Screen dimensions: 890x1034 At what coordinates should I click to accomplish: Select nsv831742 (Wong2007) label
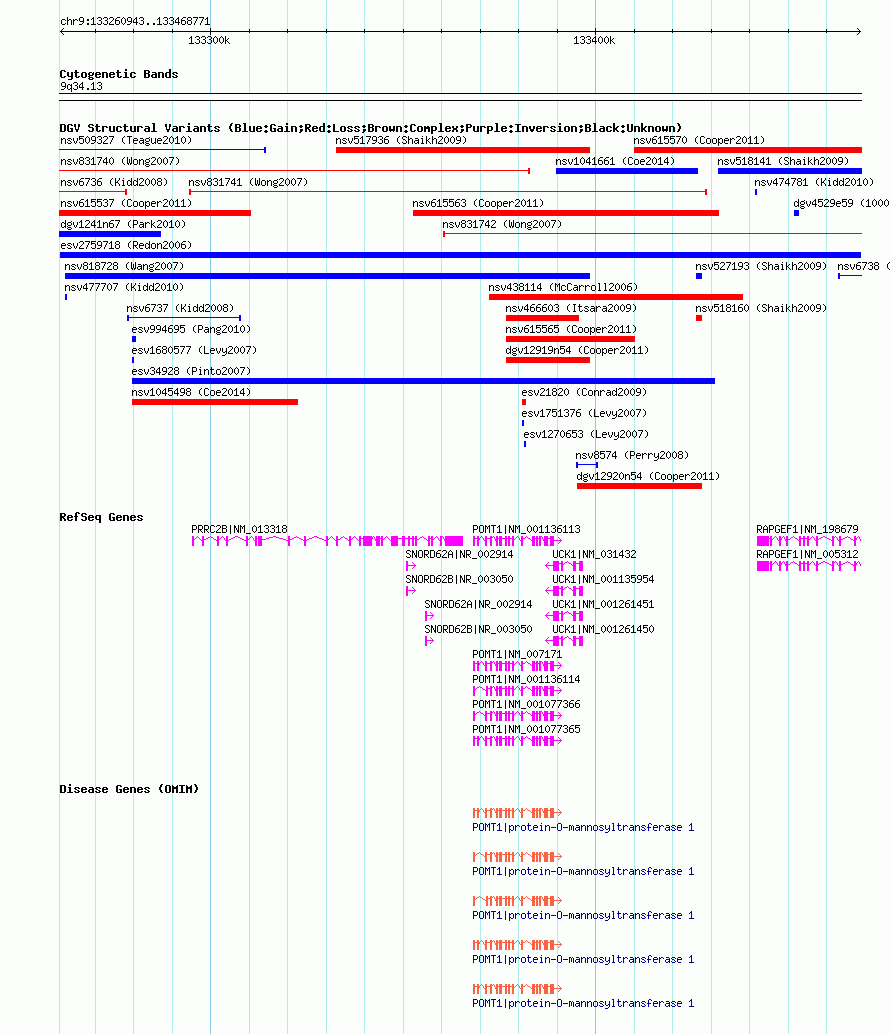click(x=502, y=225)
